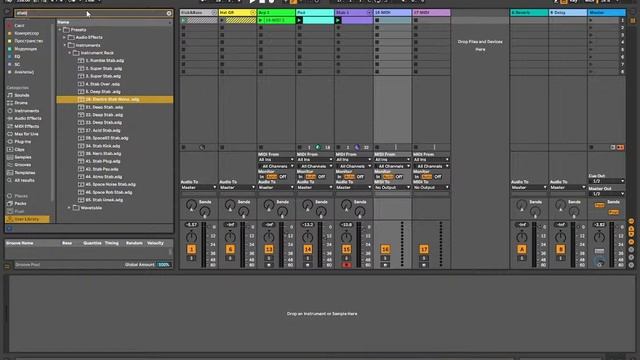Viewport: 640px width, 360px height.
Task: Open the Drums browser category
Action: (x=21, y=103)
